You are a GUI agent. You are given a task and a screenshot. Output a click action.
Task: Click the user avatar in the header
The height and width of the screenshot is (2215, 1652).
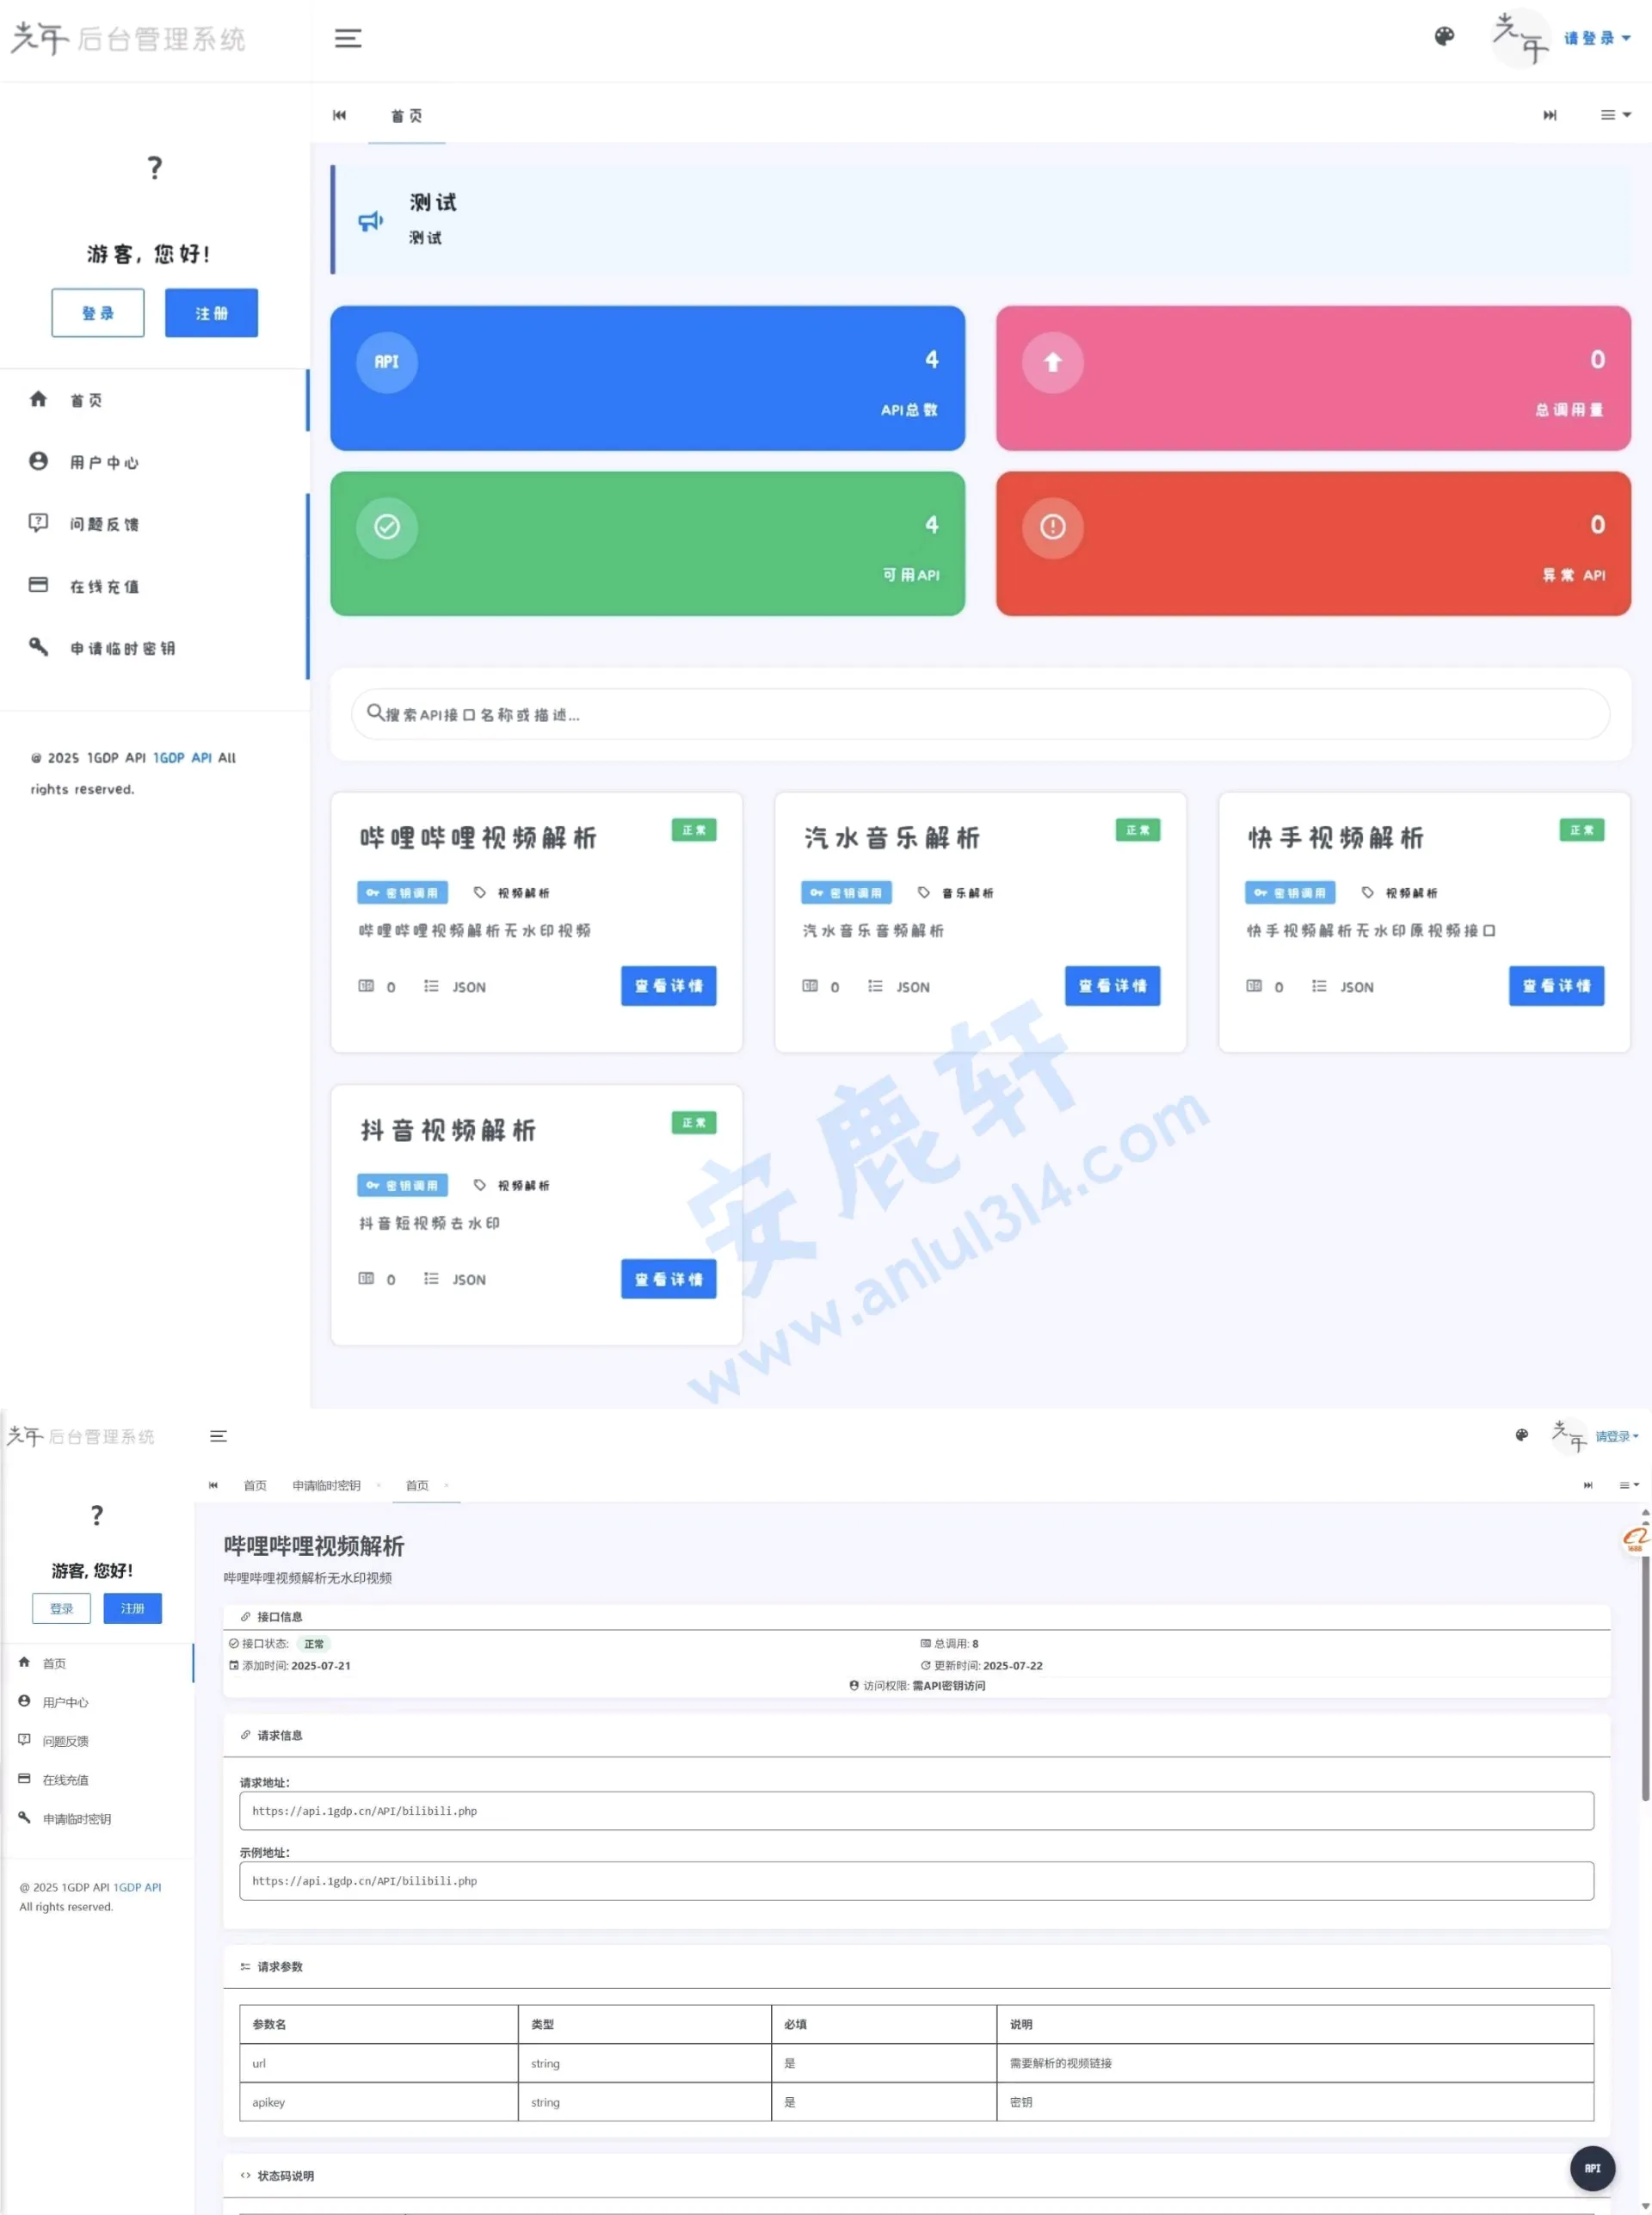pyautogui.click(x=1521, y=38)
